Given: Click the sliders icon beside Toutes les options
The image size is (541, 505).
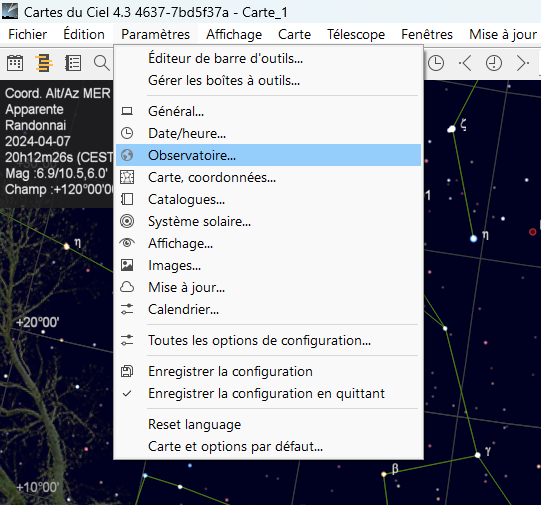Looking at the screenshot, I should coord(127,340).
